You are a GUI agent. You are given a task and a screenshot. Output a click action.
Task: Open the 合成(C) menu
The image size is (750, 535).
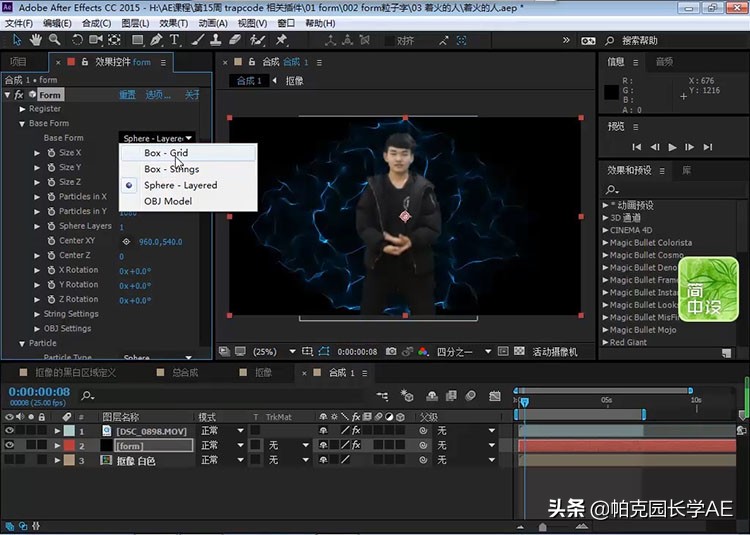[x=96, y=23]
